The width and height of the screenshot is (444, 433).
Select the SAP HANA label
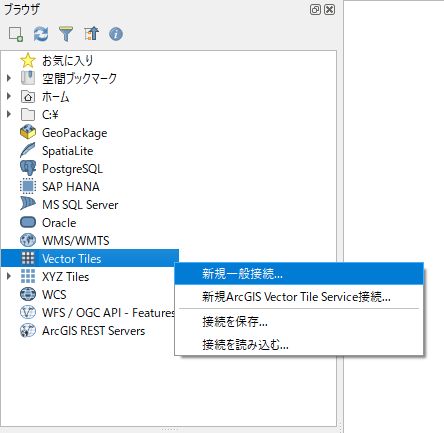tap(71, 187)
